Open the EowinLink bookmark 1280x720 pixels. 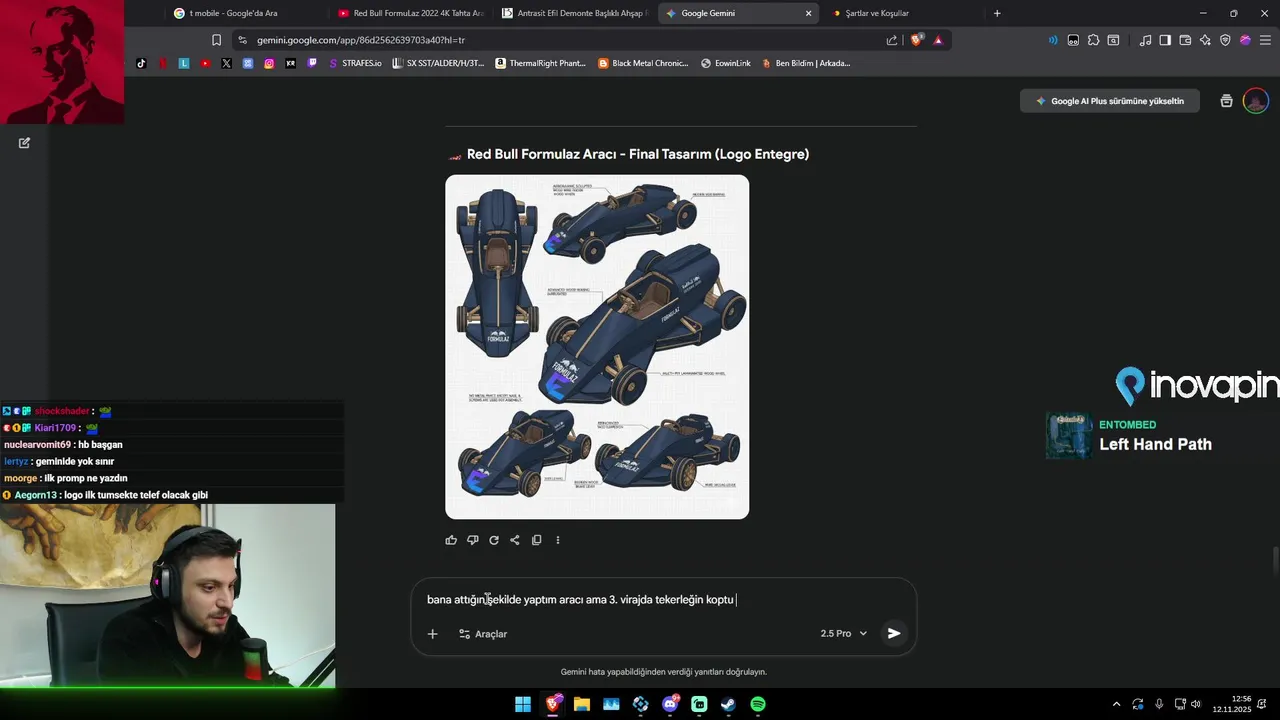(726, 63)
